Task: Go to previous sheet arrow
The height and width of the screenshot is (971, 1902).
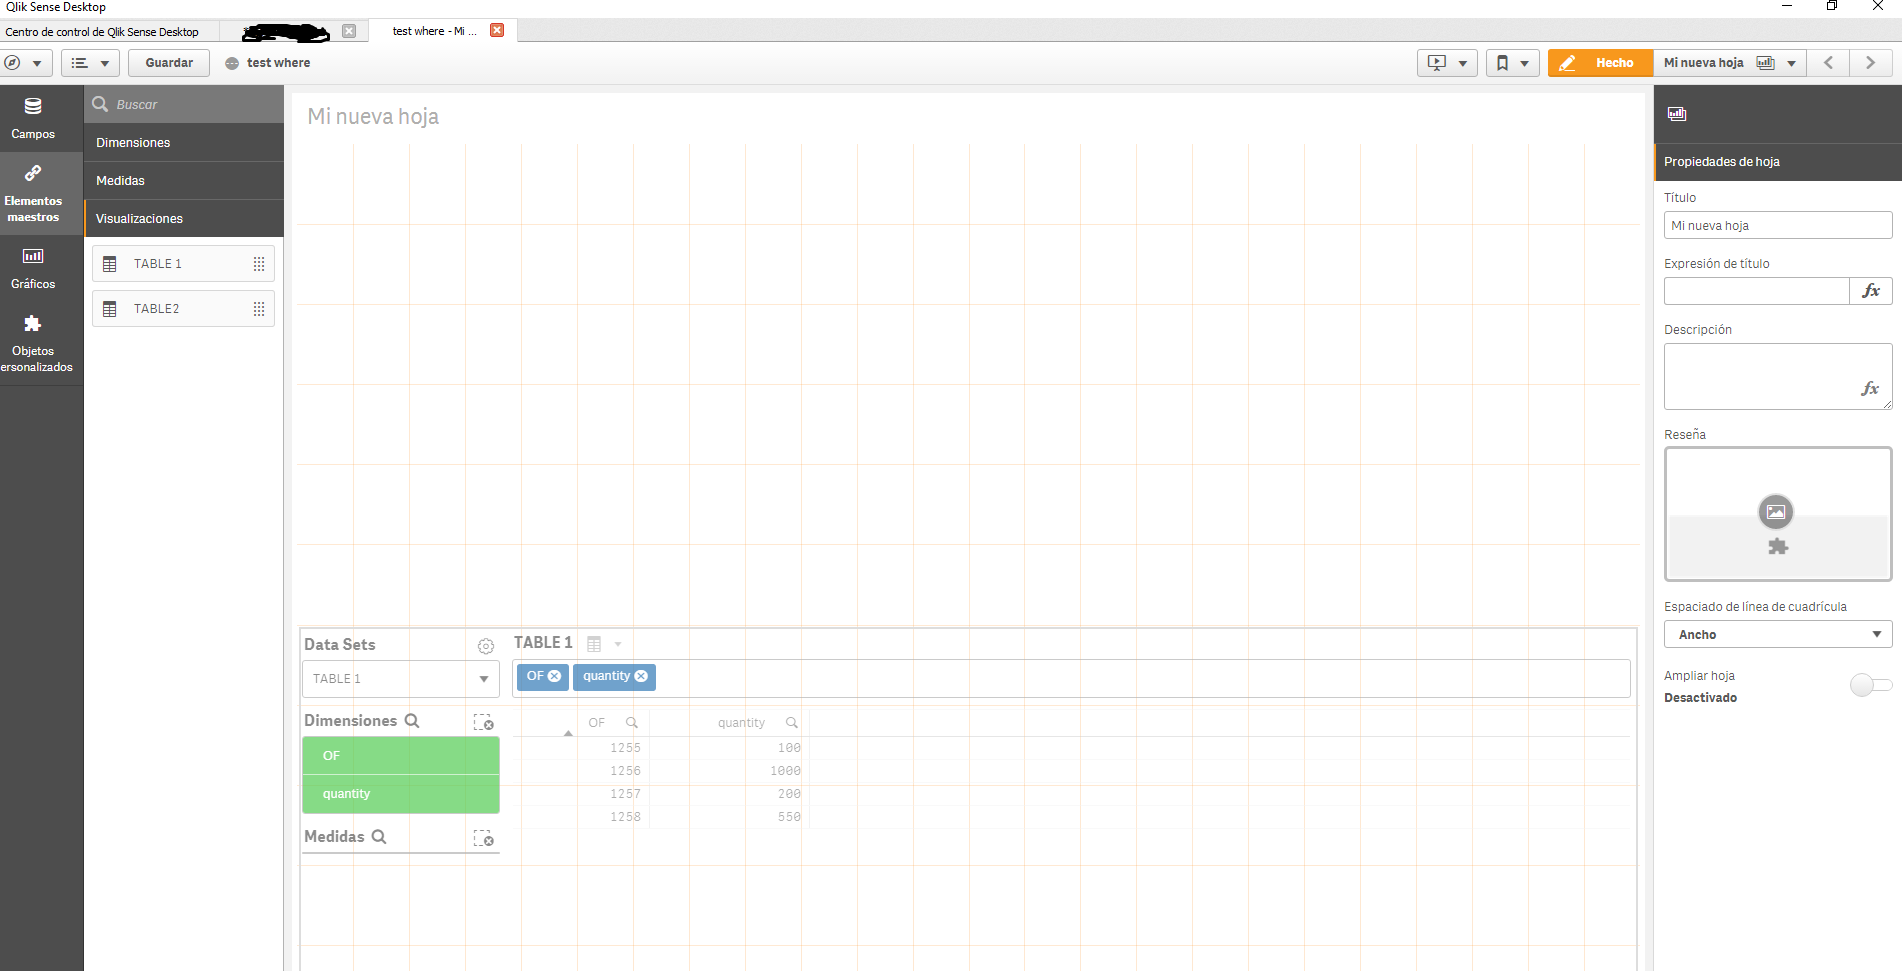Action: click(1828, 63)
